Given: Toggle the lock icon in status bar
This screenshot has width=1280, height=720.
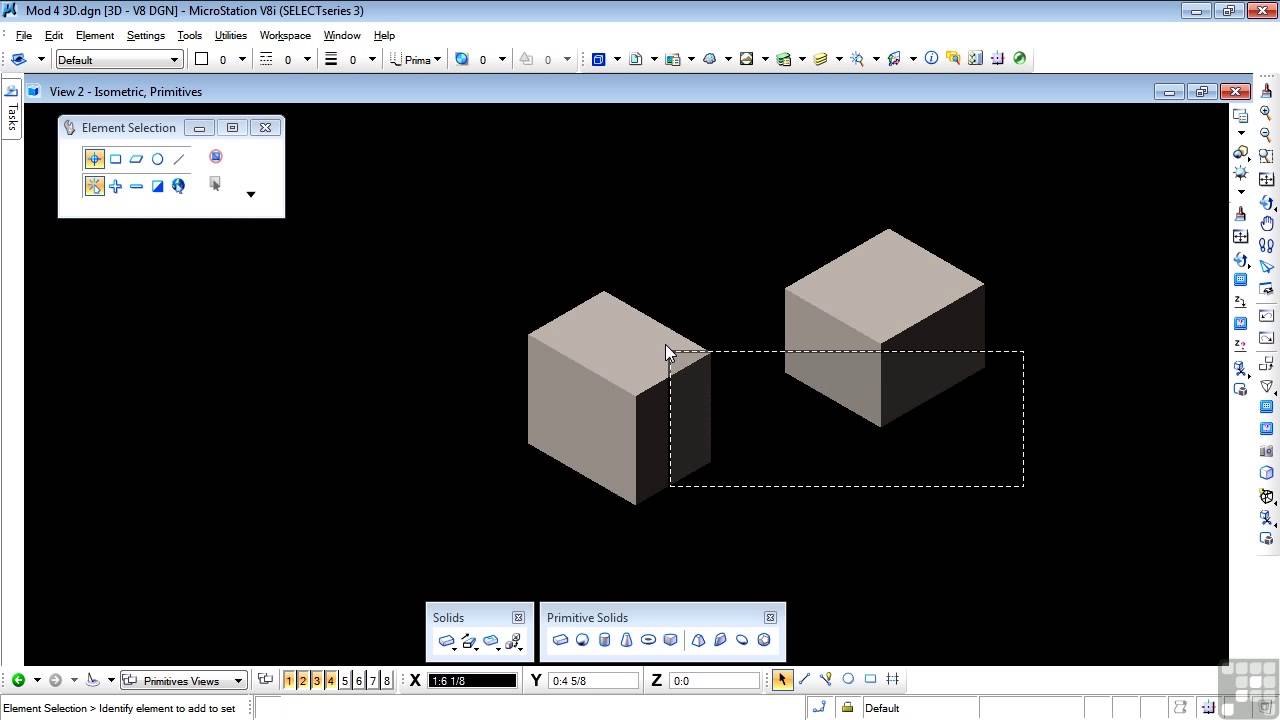Looking at the screenshot, I should [847, 708].
